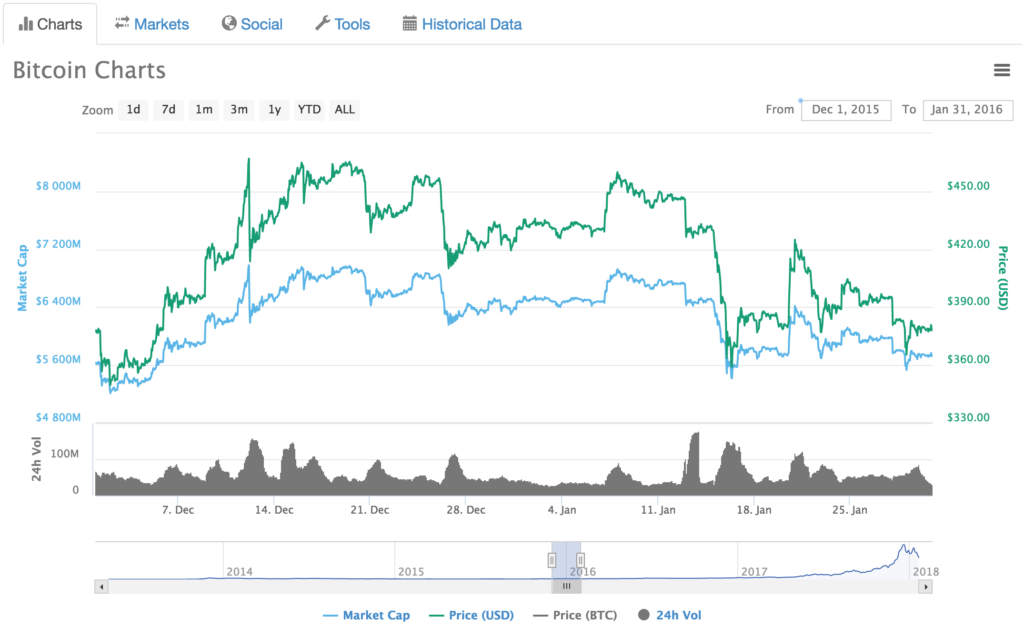The width and height of the screenshot is (1024, 628).
Task: Open the Historical Data tab
Action: pos(462,24)
